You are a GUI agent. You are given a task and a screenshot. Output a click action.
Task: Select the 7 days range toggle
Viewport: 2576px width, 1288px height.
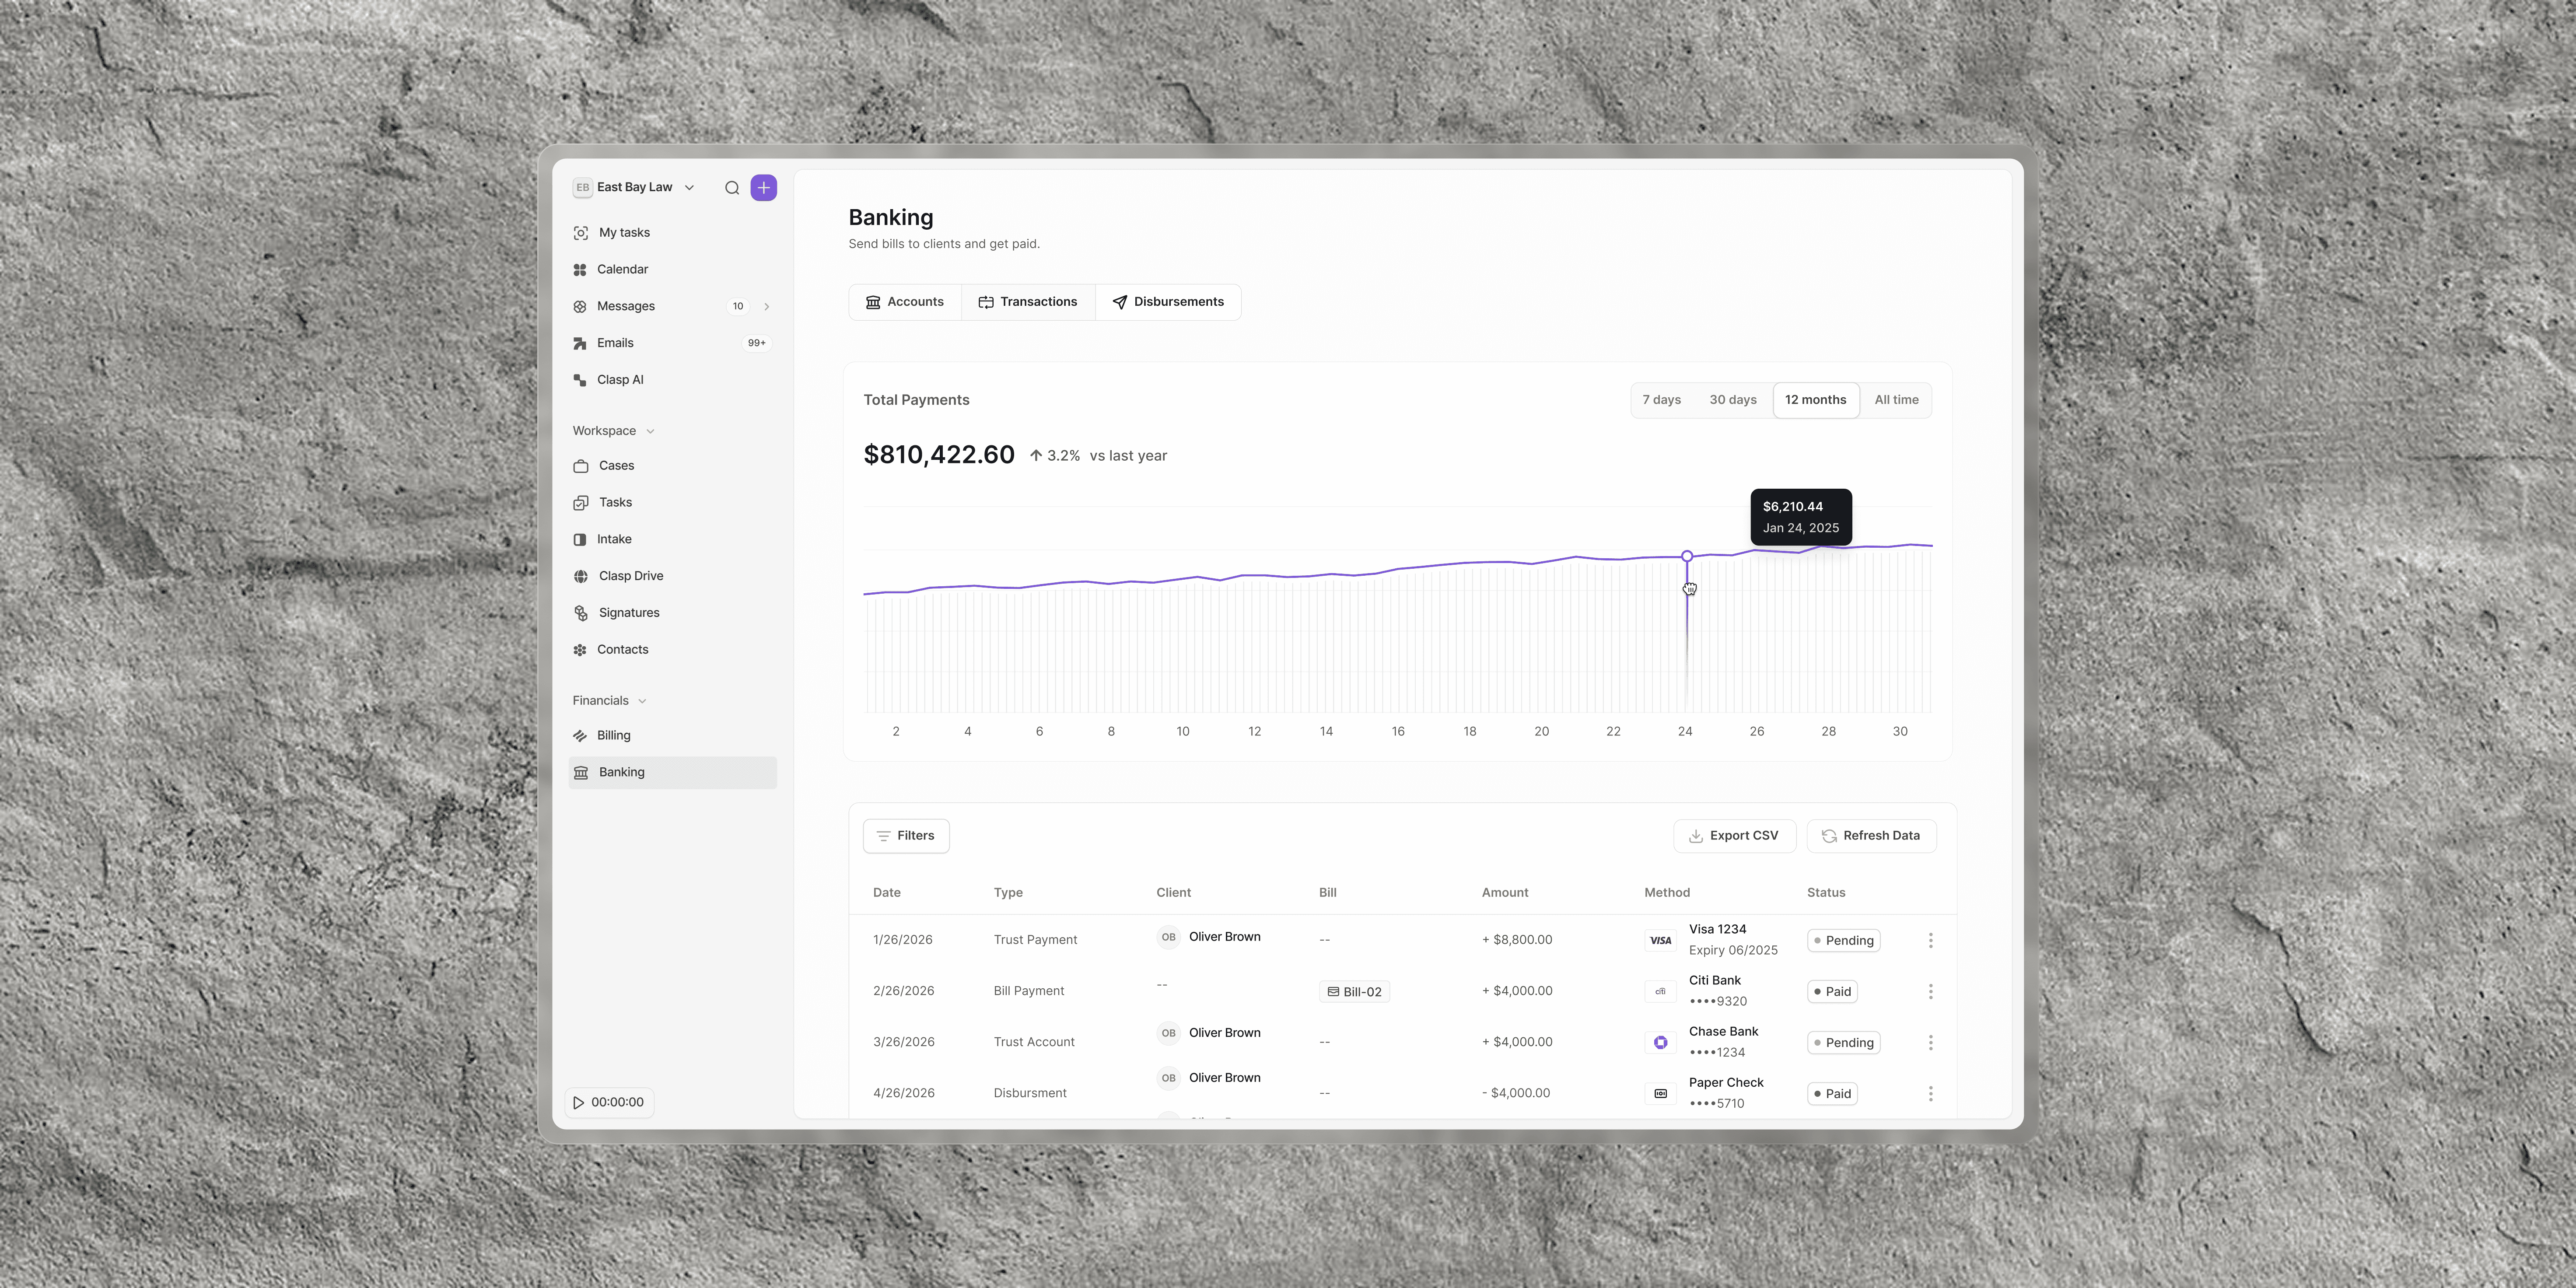click(1661, 400)
